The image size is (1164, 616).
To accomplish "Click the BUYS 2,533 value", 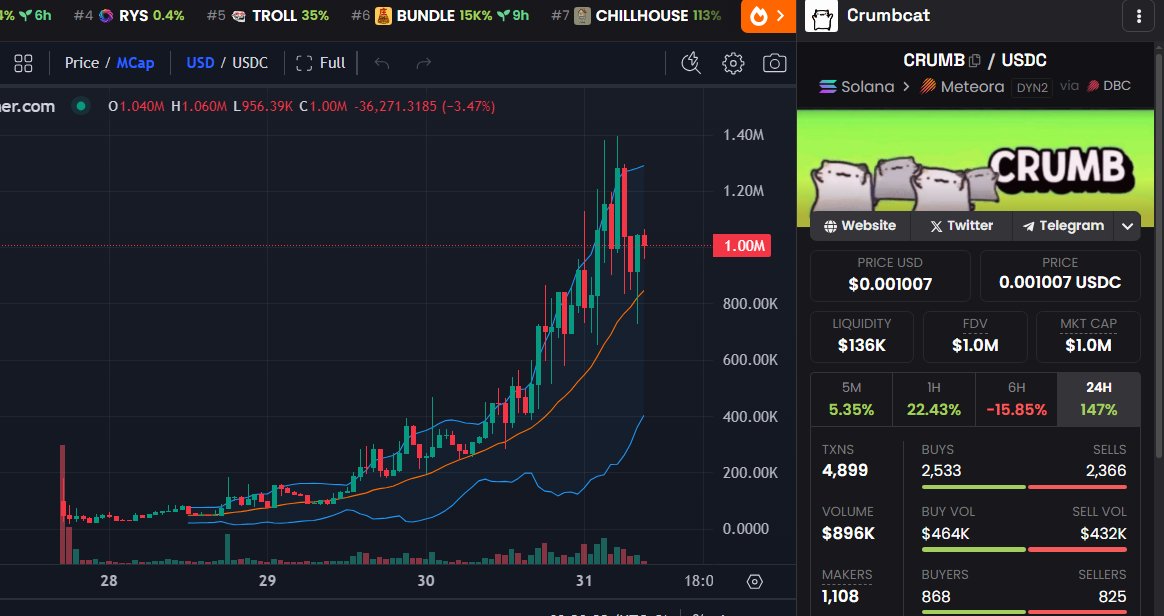I will click(x=941, y=471).
